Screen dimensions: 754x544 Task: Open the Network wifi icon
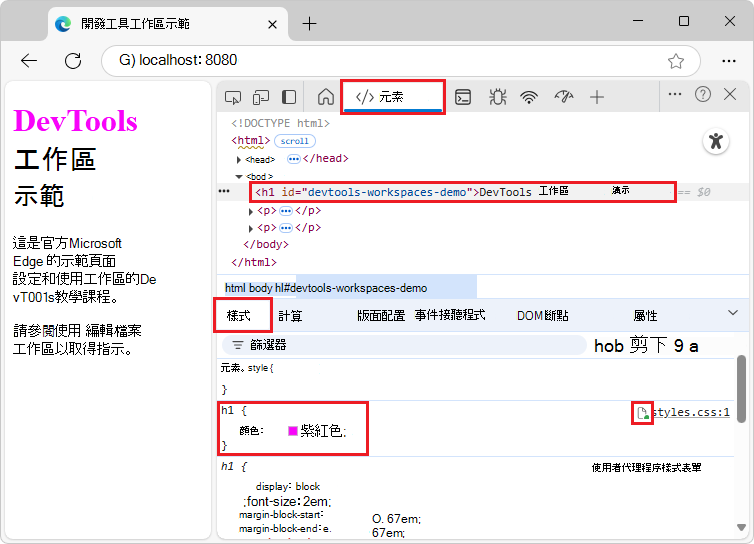[529, 97]
